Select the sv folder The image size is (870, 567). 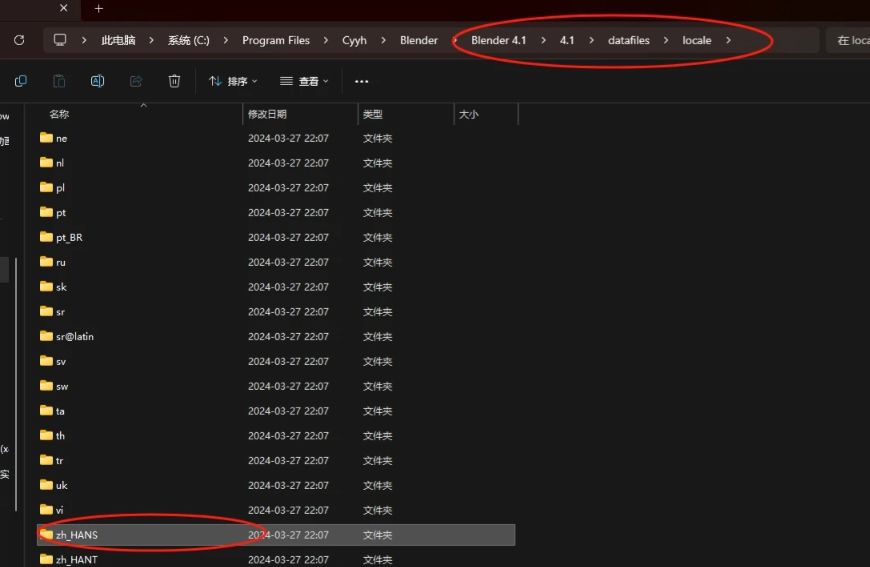click(276, 361)
